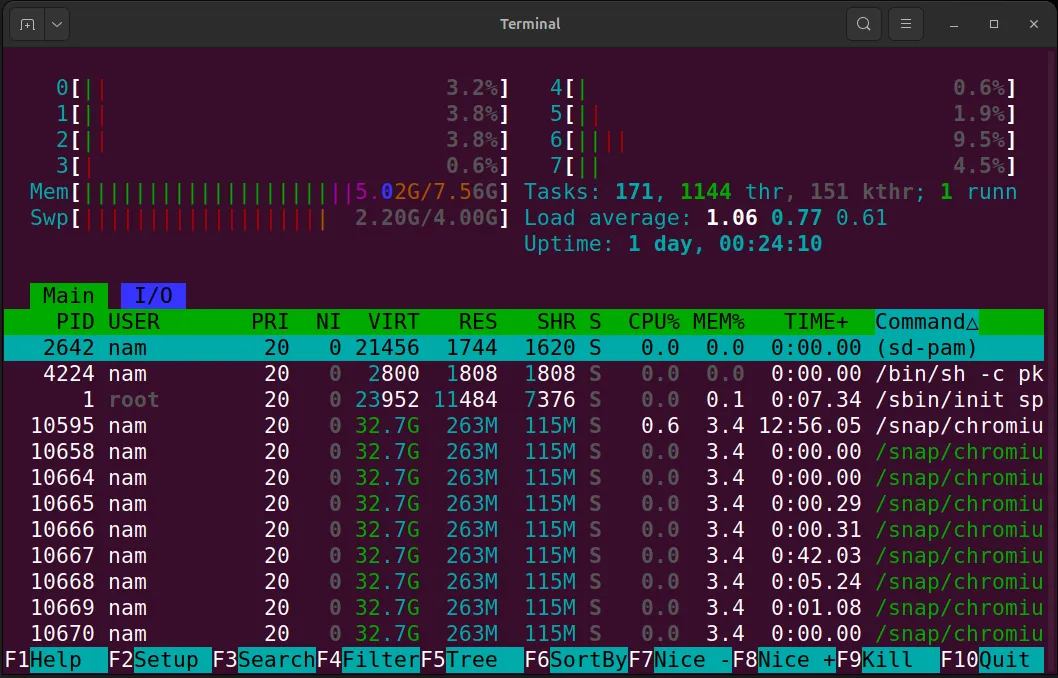Select the process row PID 10666
This screenshot has width=1058, height=678.
(x=524, y=530)
